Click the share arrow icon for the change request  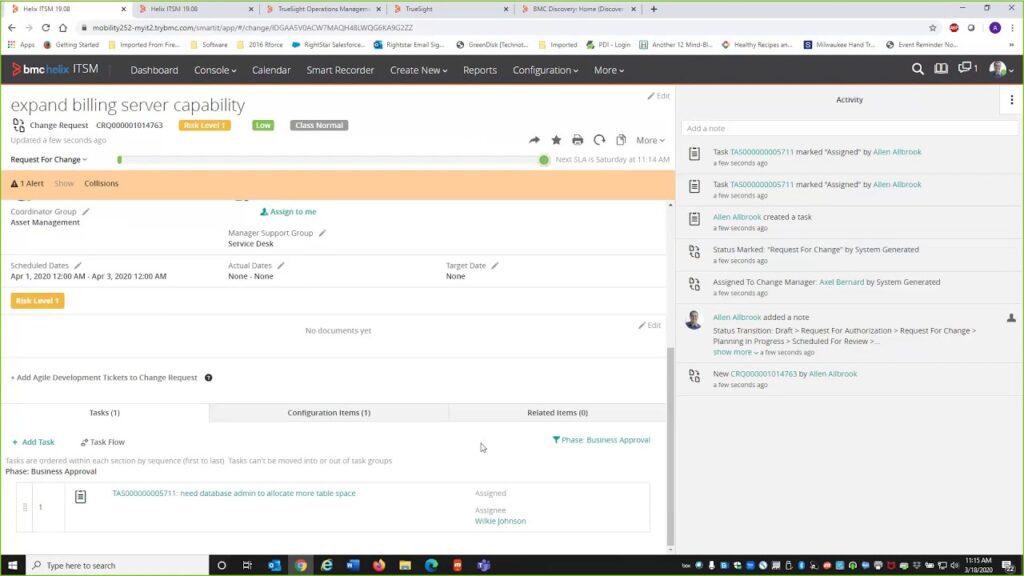(534, 140)
